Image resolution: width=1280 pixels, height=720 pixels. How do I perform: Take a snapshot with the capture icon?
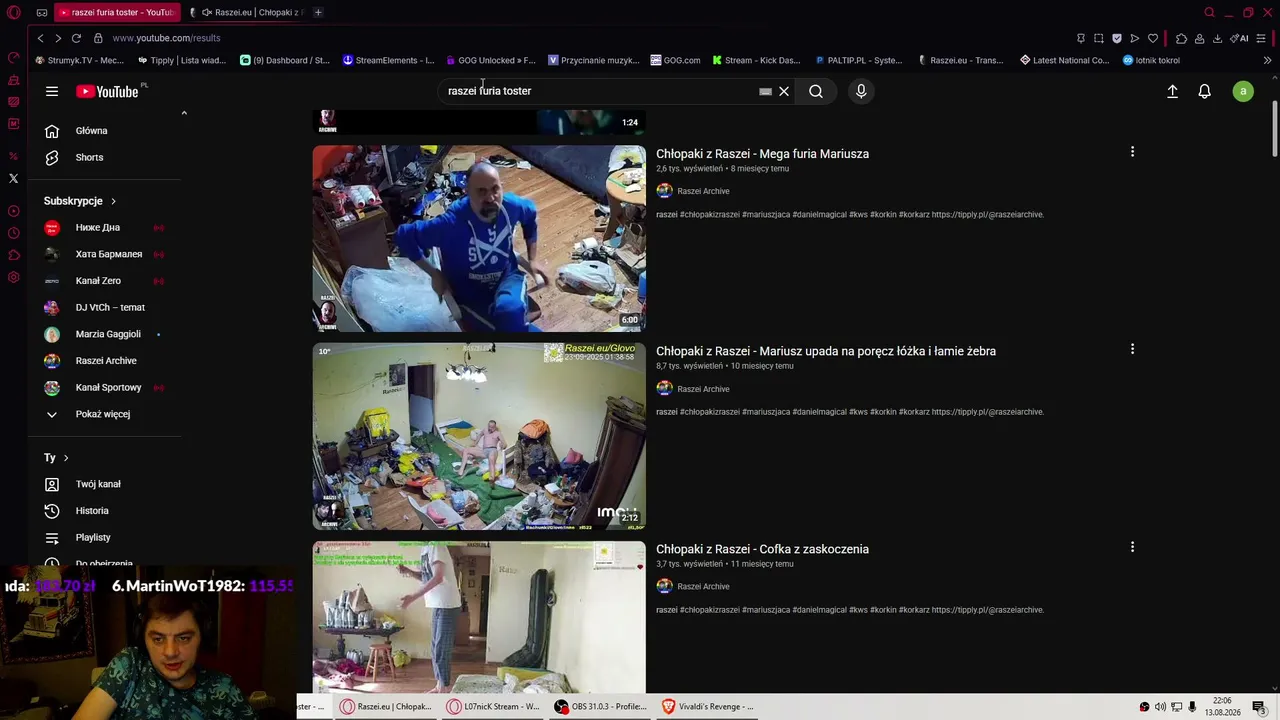(x=1099, y=38)
